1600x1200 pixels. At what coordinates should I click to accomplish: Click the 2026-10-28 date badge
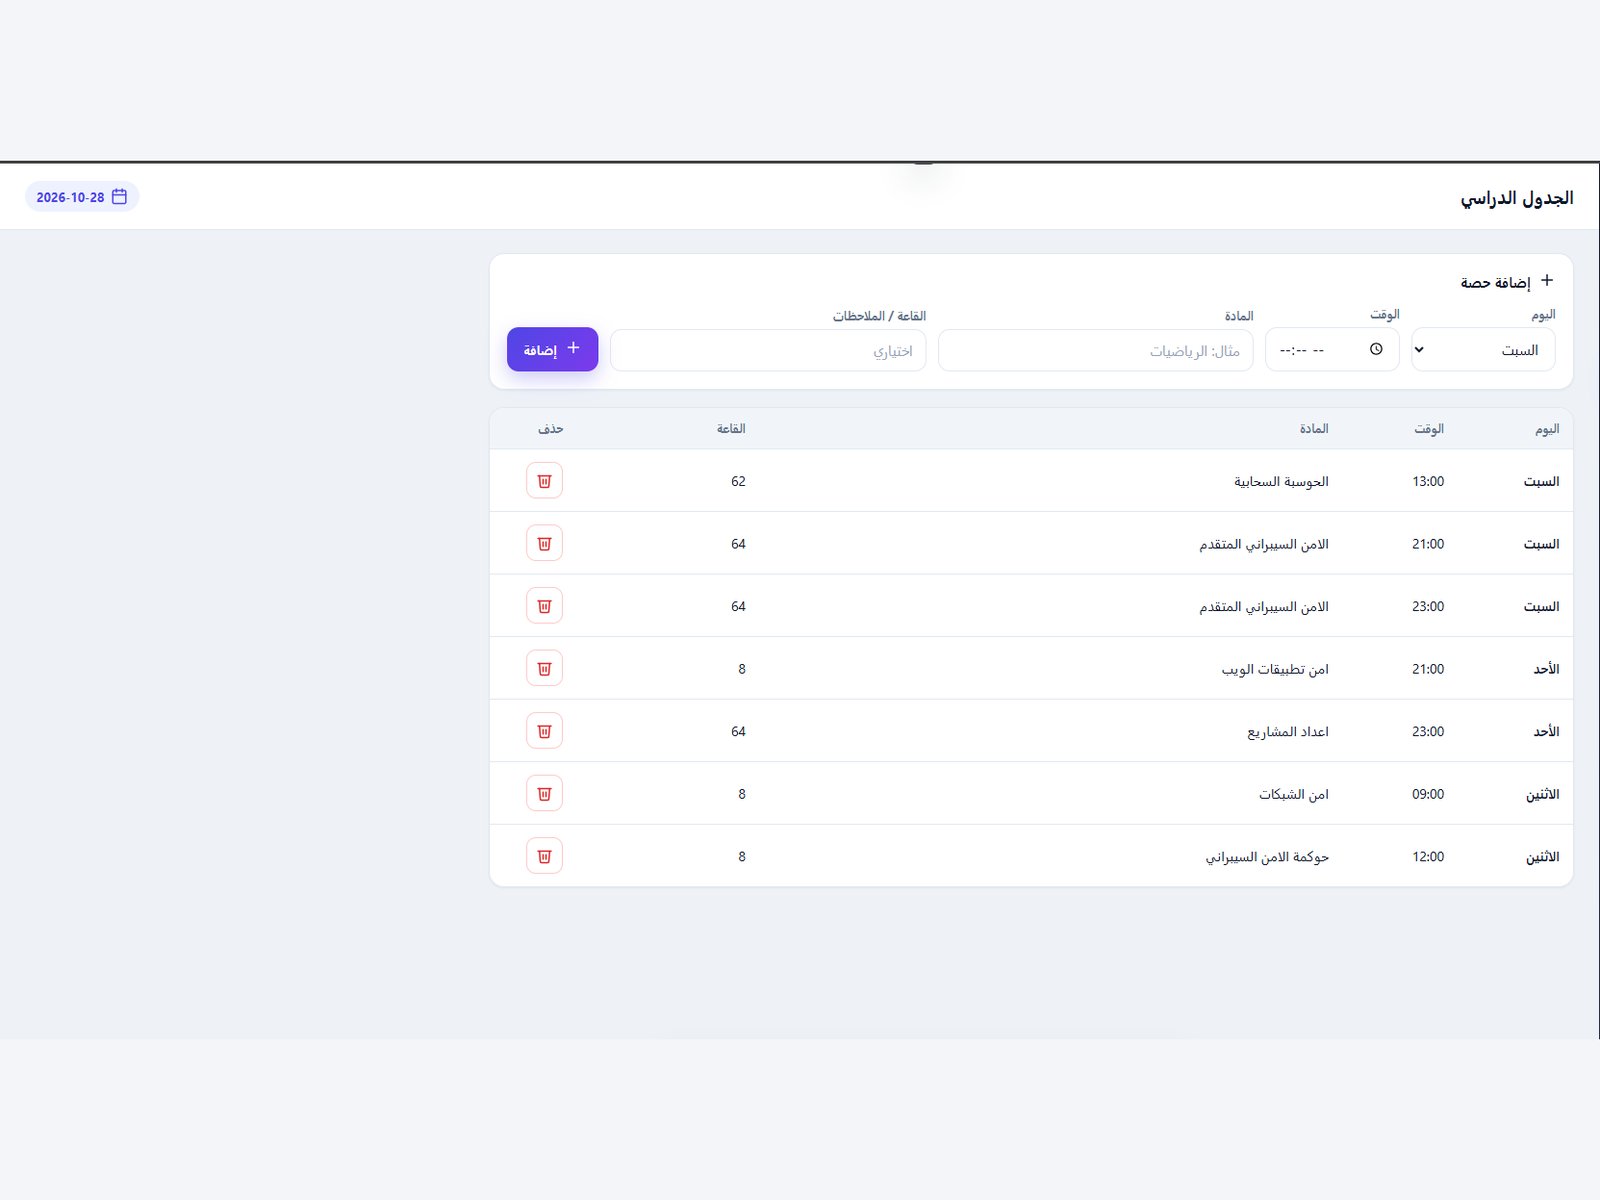[82, 197]
